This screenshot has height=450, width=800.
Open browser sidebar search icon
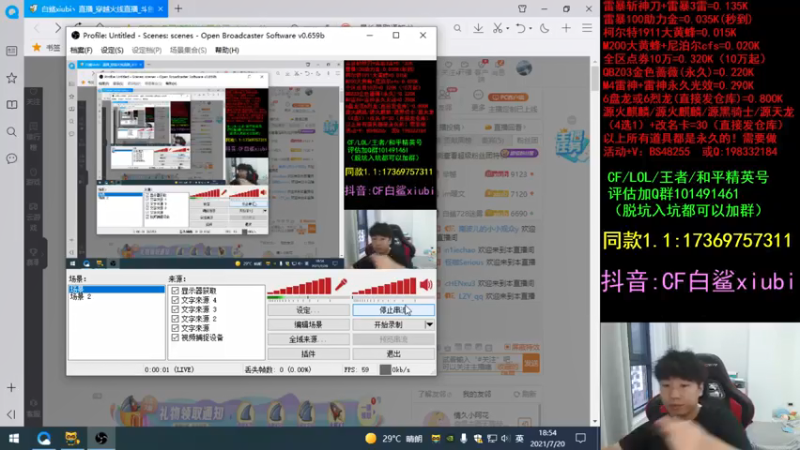click(11, 132)
